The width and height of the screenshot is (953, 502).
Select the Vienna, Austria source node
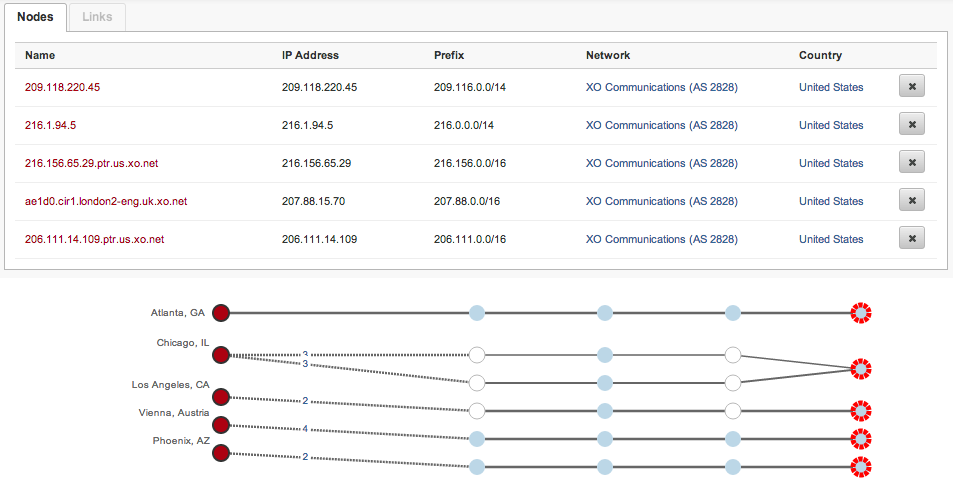pyautogui.click(x=222, y=424)
